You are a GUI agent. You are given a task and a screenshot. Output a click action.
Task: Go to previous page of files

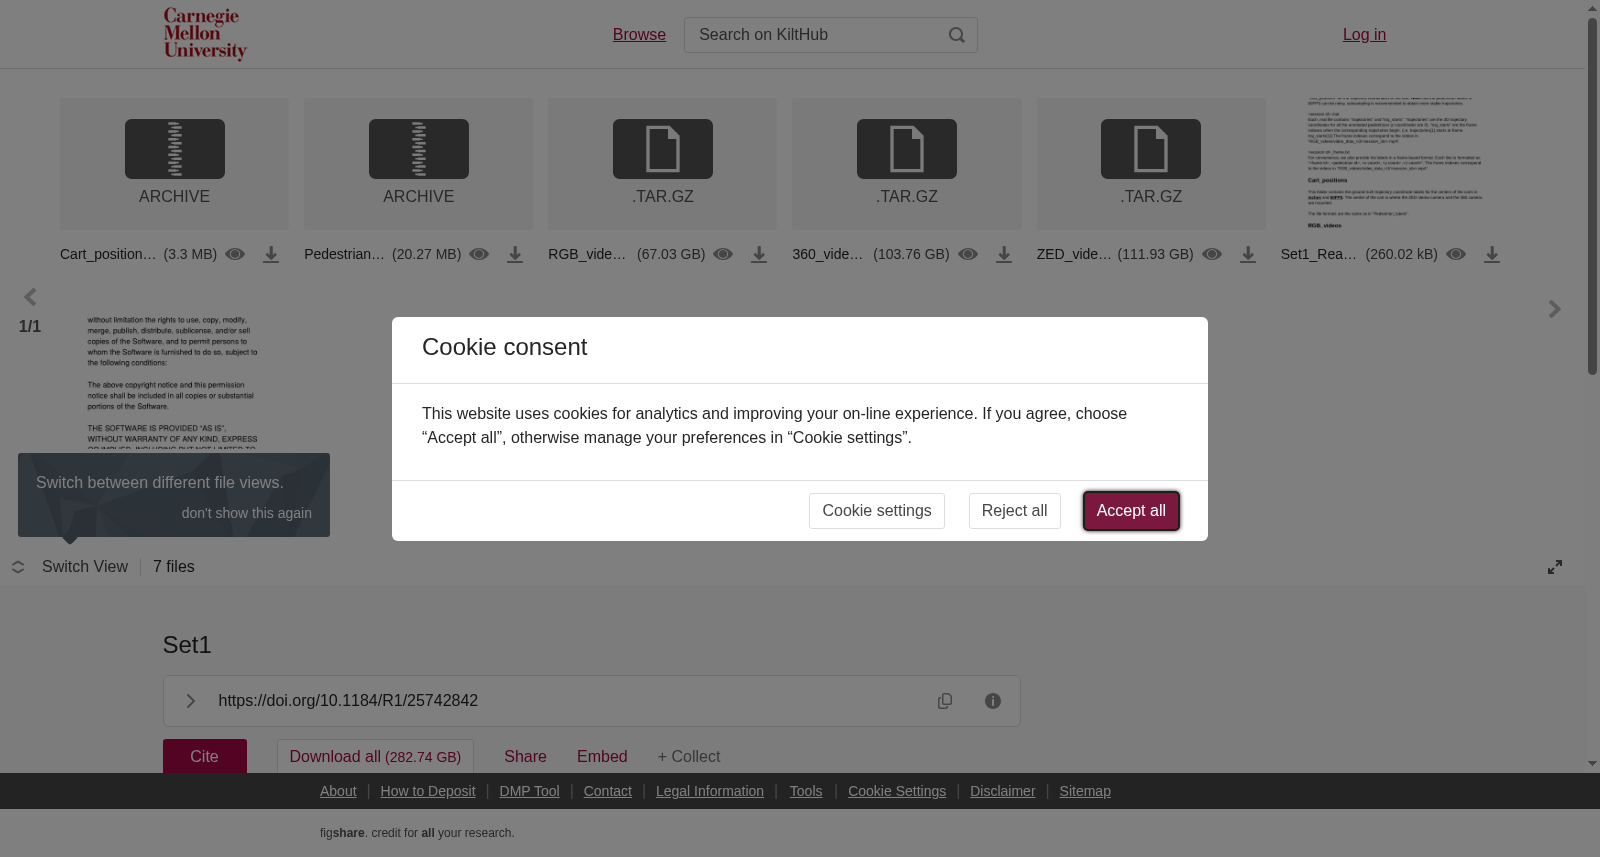pos(30,297)
